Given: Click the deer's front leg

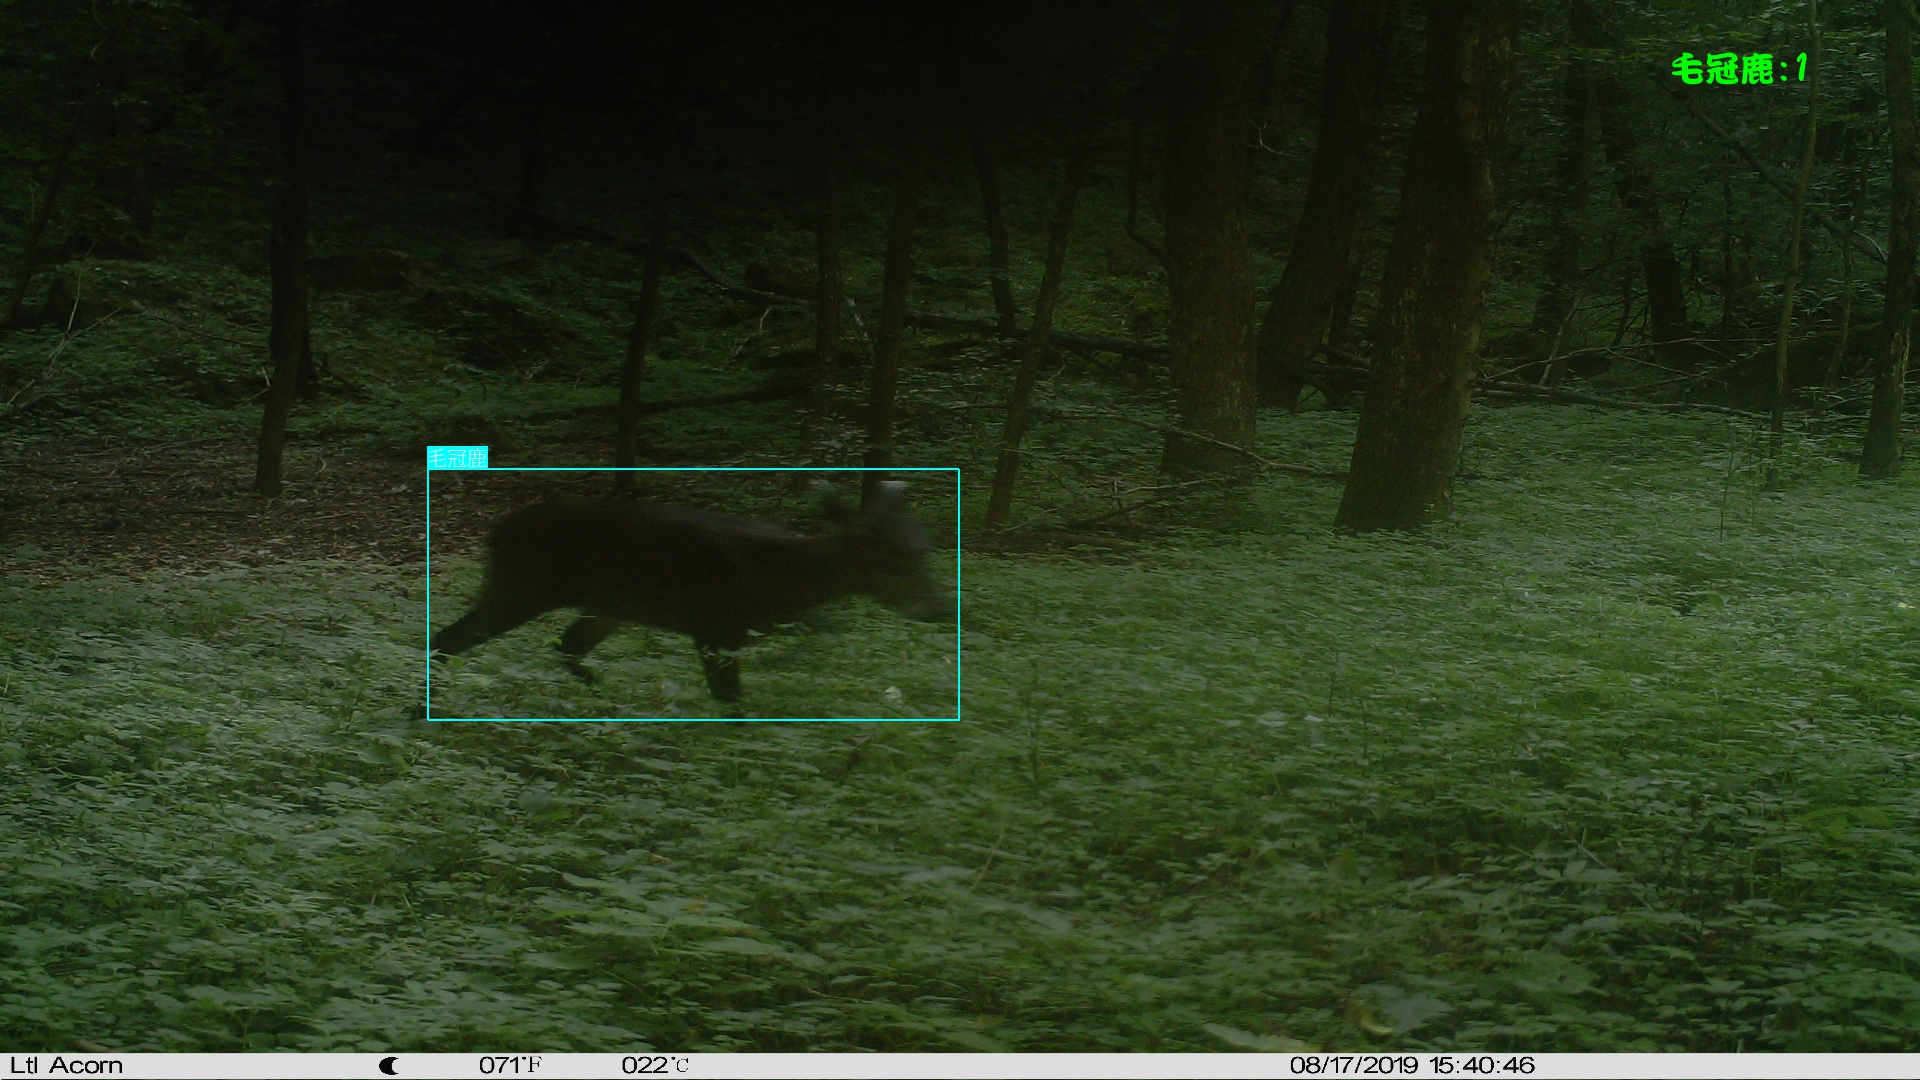Looking at the screenshot, I should coord(720,670).
